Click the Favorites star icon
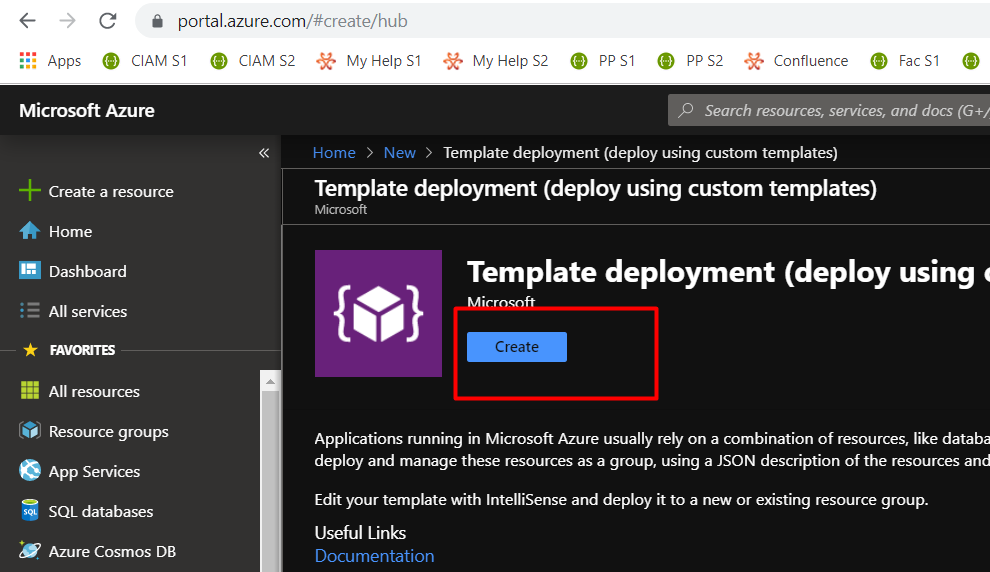The image size is (990, 572). pos(30,350)
